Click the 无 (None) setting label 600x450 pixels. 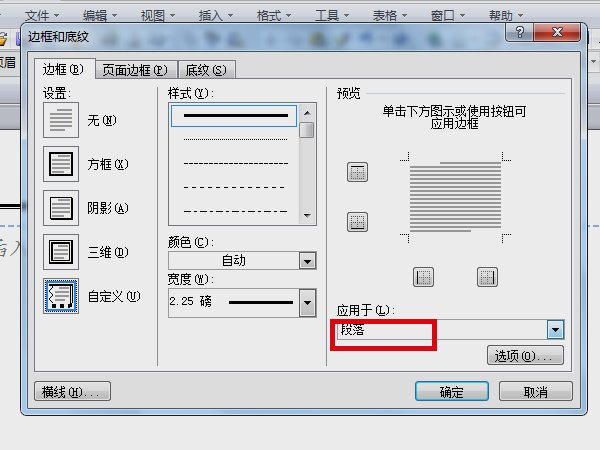[102, 120]
